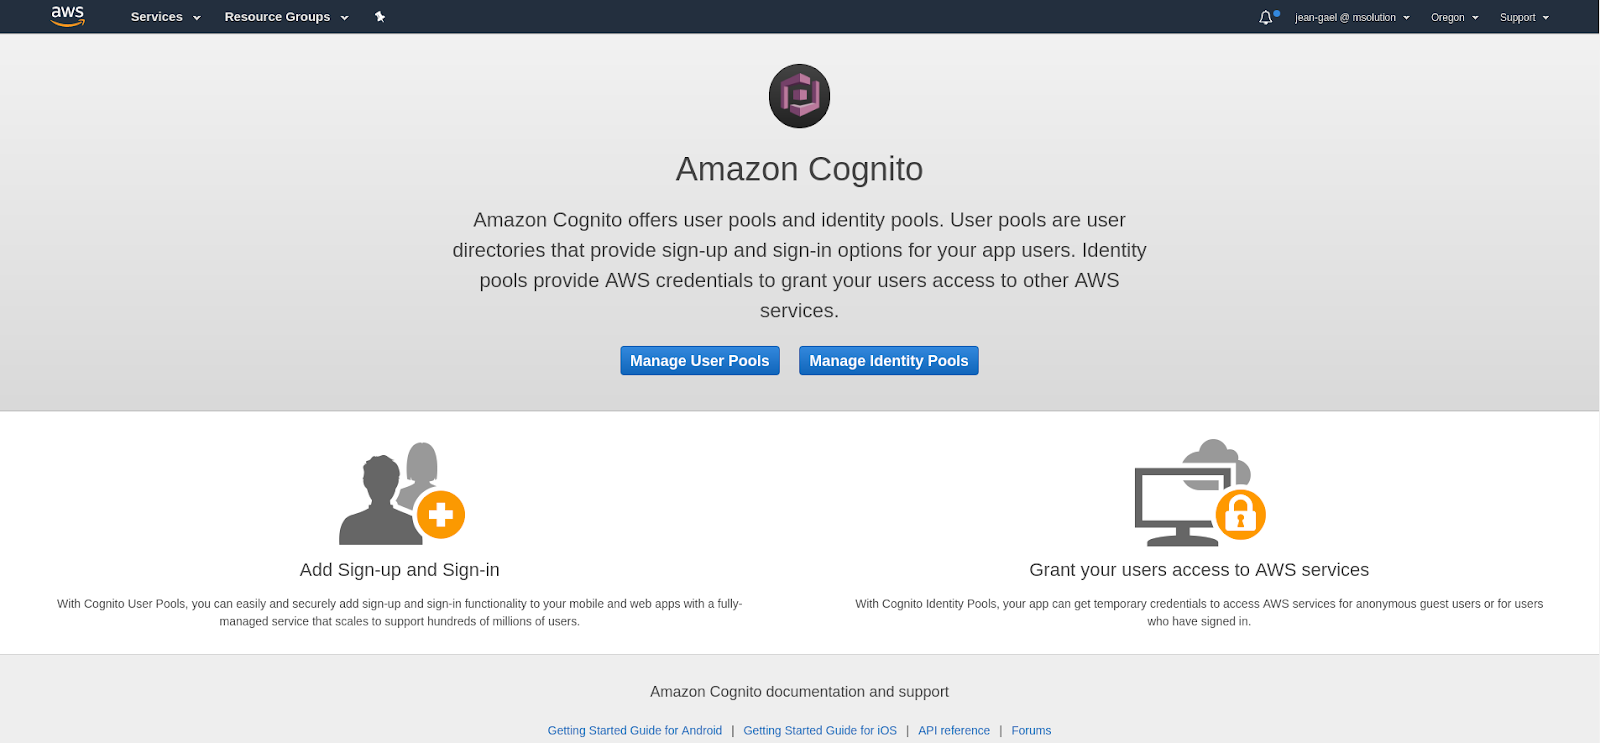Open the Support menu
This screenshot has height=743, width=1600.
coord(1524,17)
